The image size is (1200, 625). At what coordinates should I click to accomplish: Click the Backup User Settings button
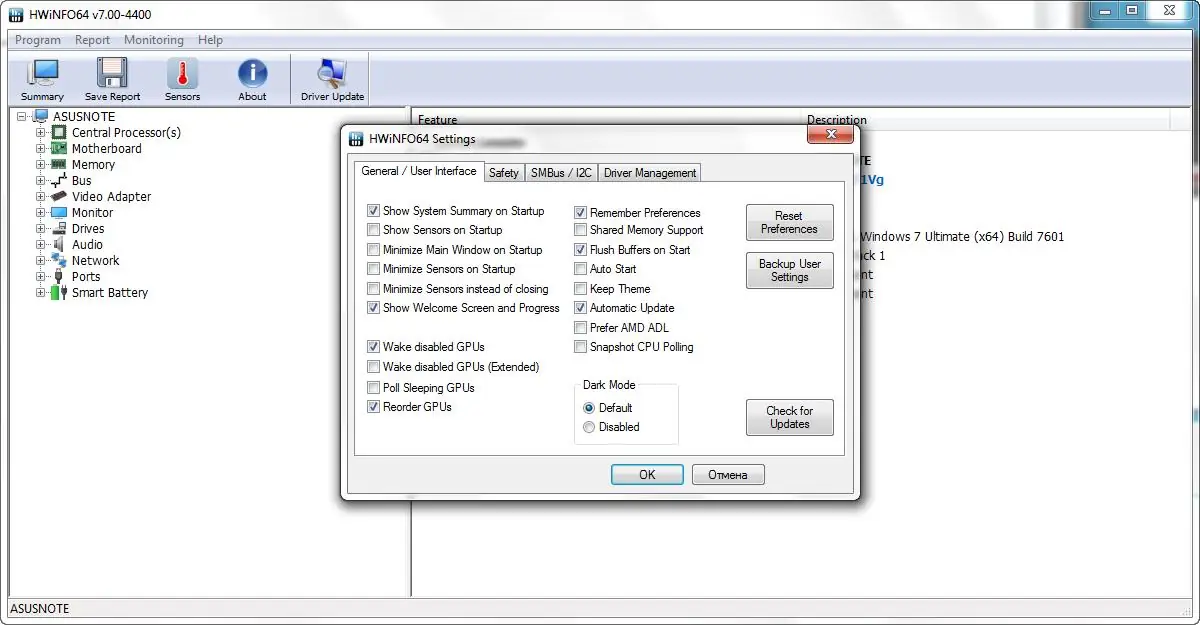pyautogui.click(x=789, y=270)
